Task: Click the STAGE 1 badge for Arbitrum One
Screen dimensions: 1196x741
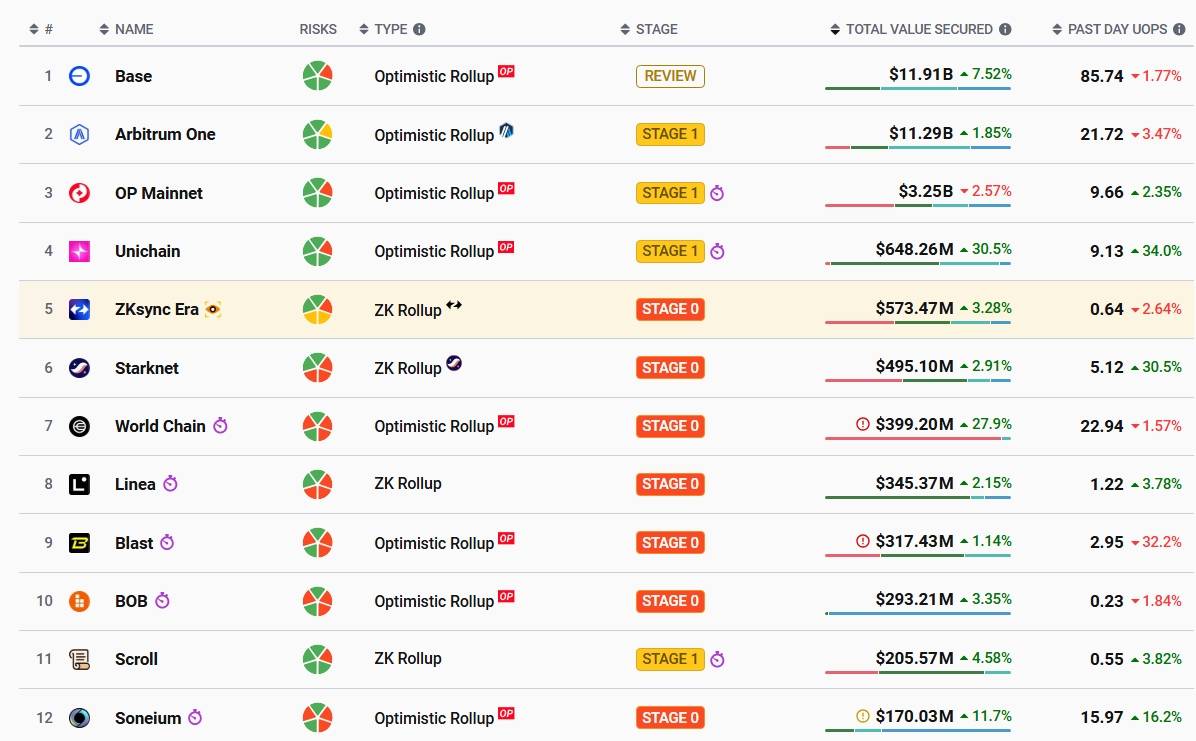Action: pyautogui.click(x=670, y=134)
